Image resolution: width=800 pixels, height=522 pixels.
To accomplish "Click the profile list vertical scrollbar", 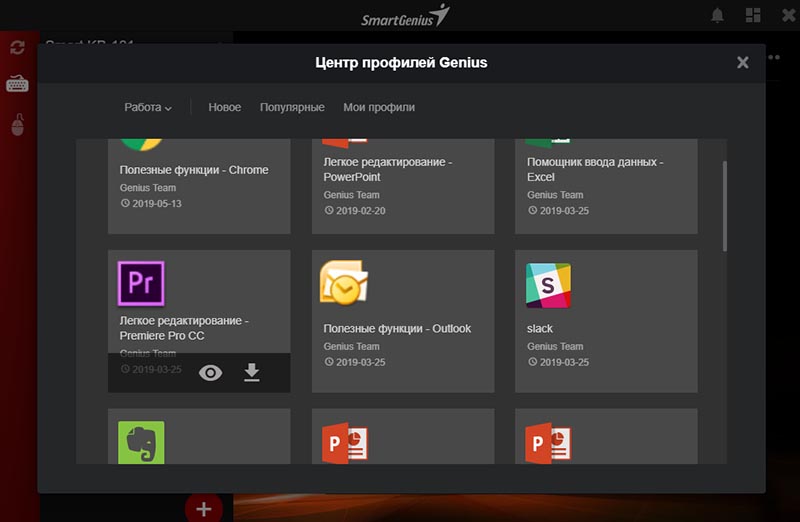I will tap(724, 206).
